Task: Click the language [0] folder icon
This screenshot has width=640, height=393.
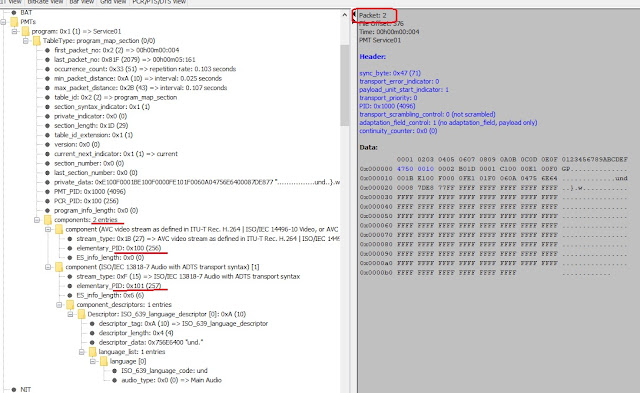Action: [104, 361]
